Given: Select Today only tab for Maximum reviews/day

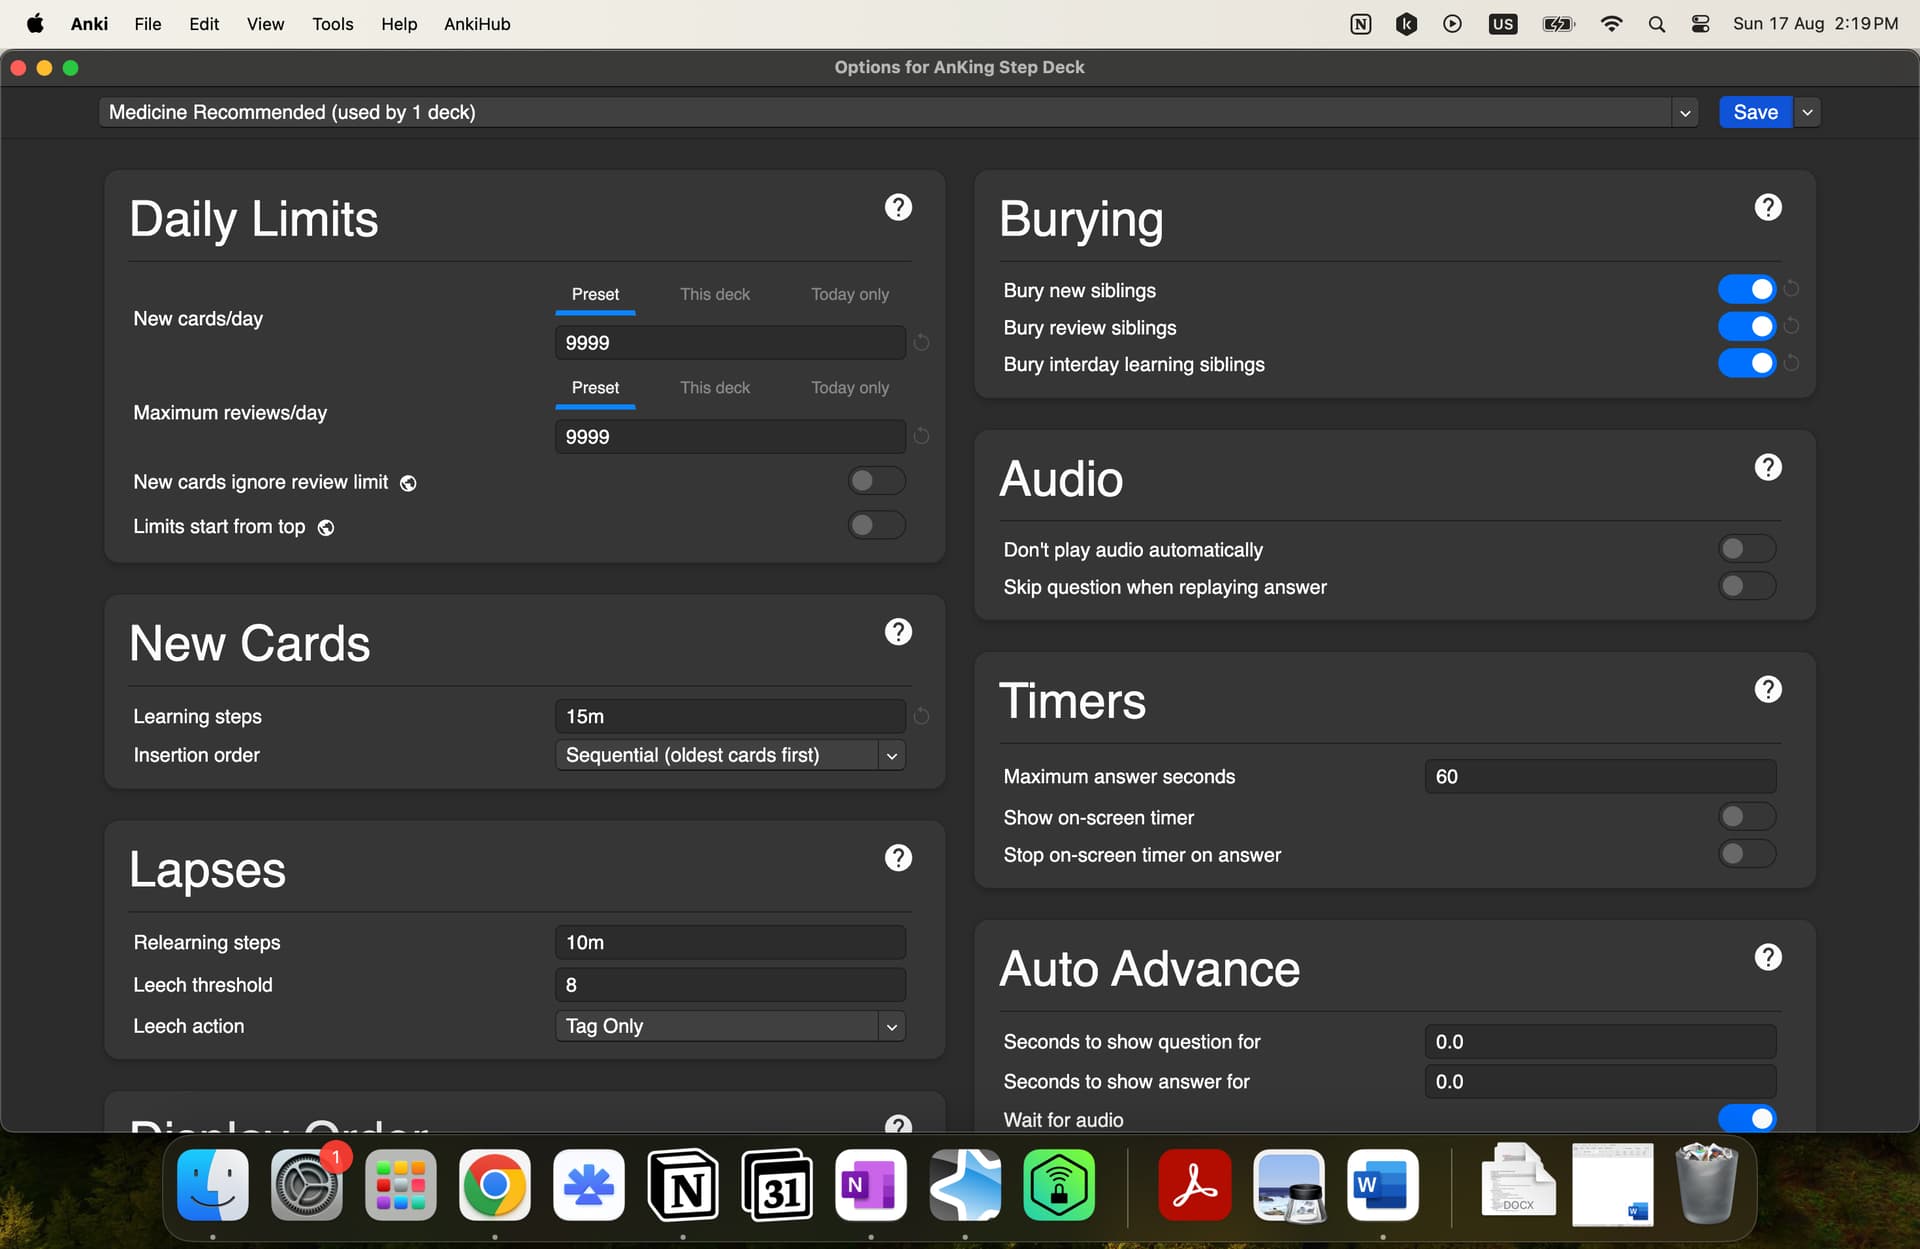Looking at the screenshot, I should click(849, 388).
